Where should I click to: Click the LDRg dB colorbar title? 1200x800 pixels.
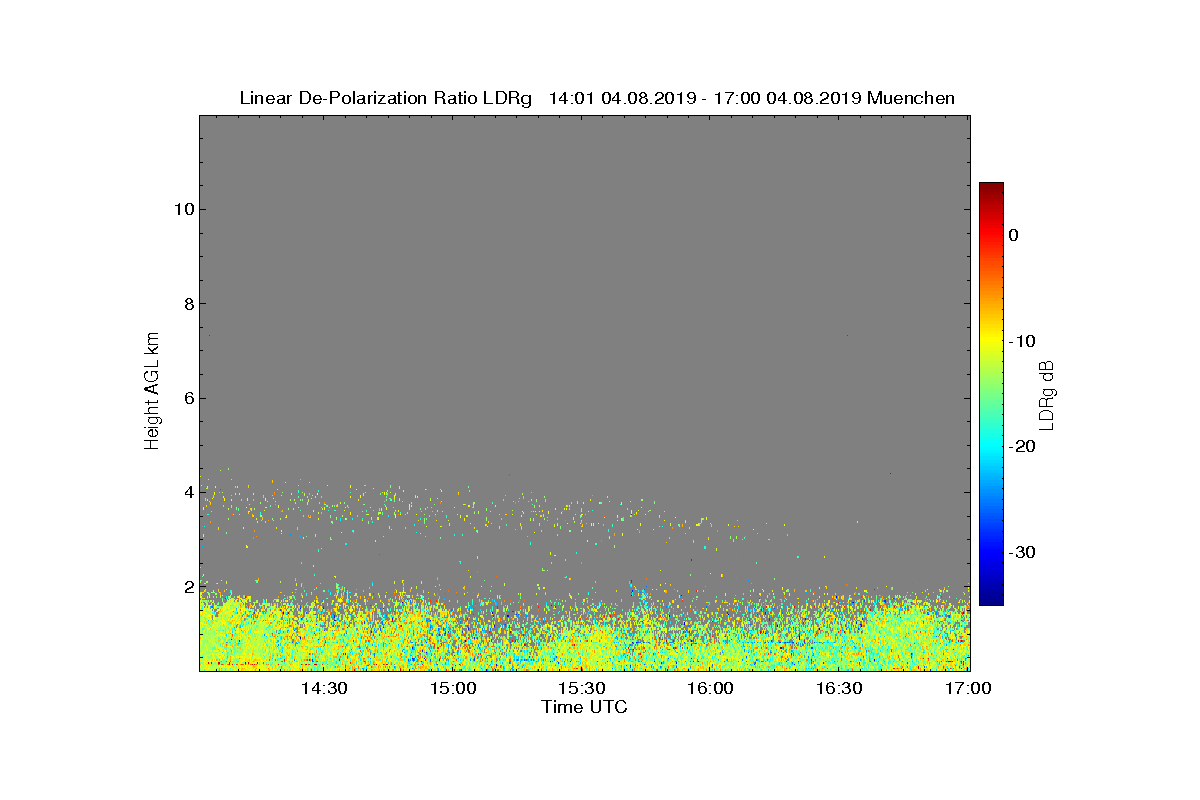[1047, 393]
